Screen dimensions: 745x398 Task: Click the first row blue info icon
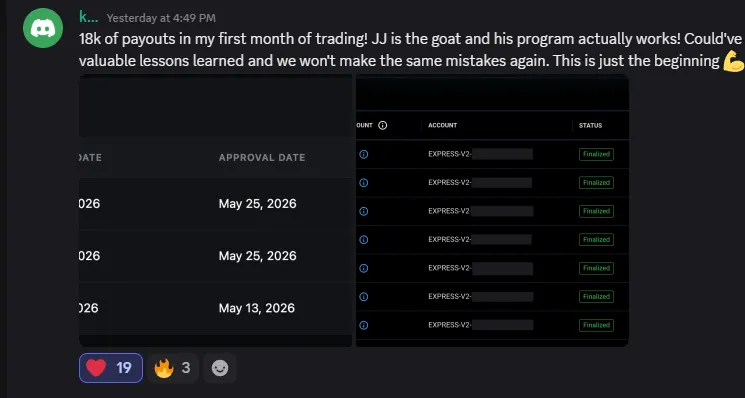click(x=363, y=154)
